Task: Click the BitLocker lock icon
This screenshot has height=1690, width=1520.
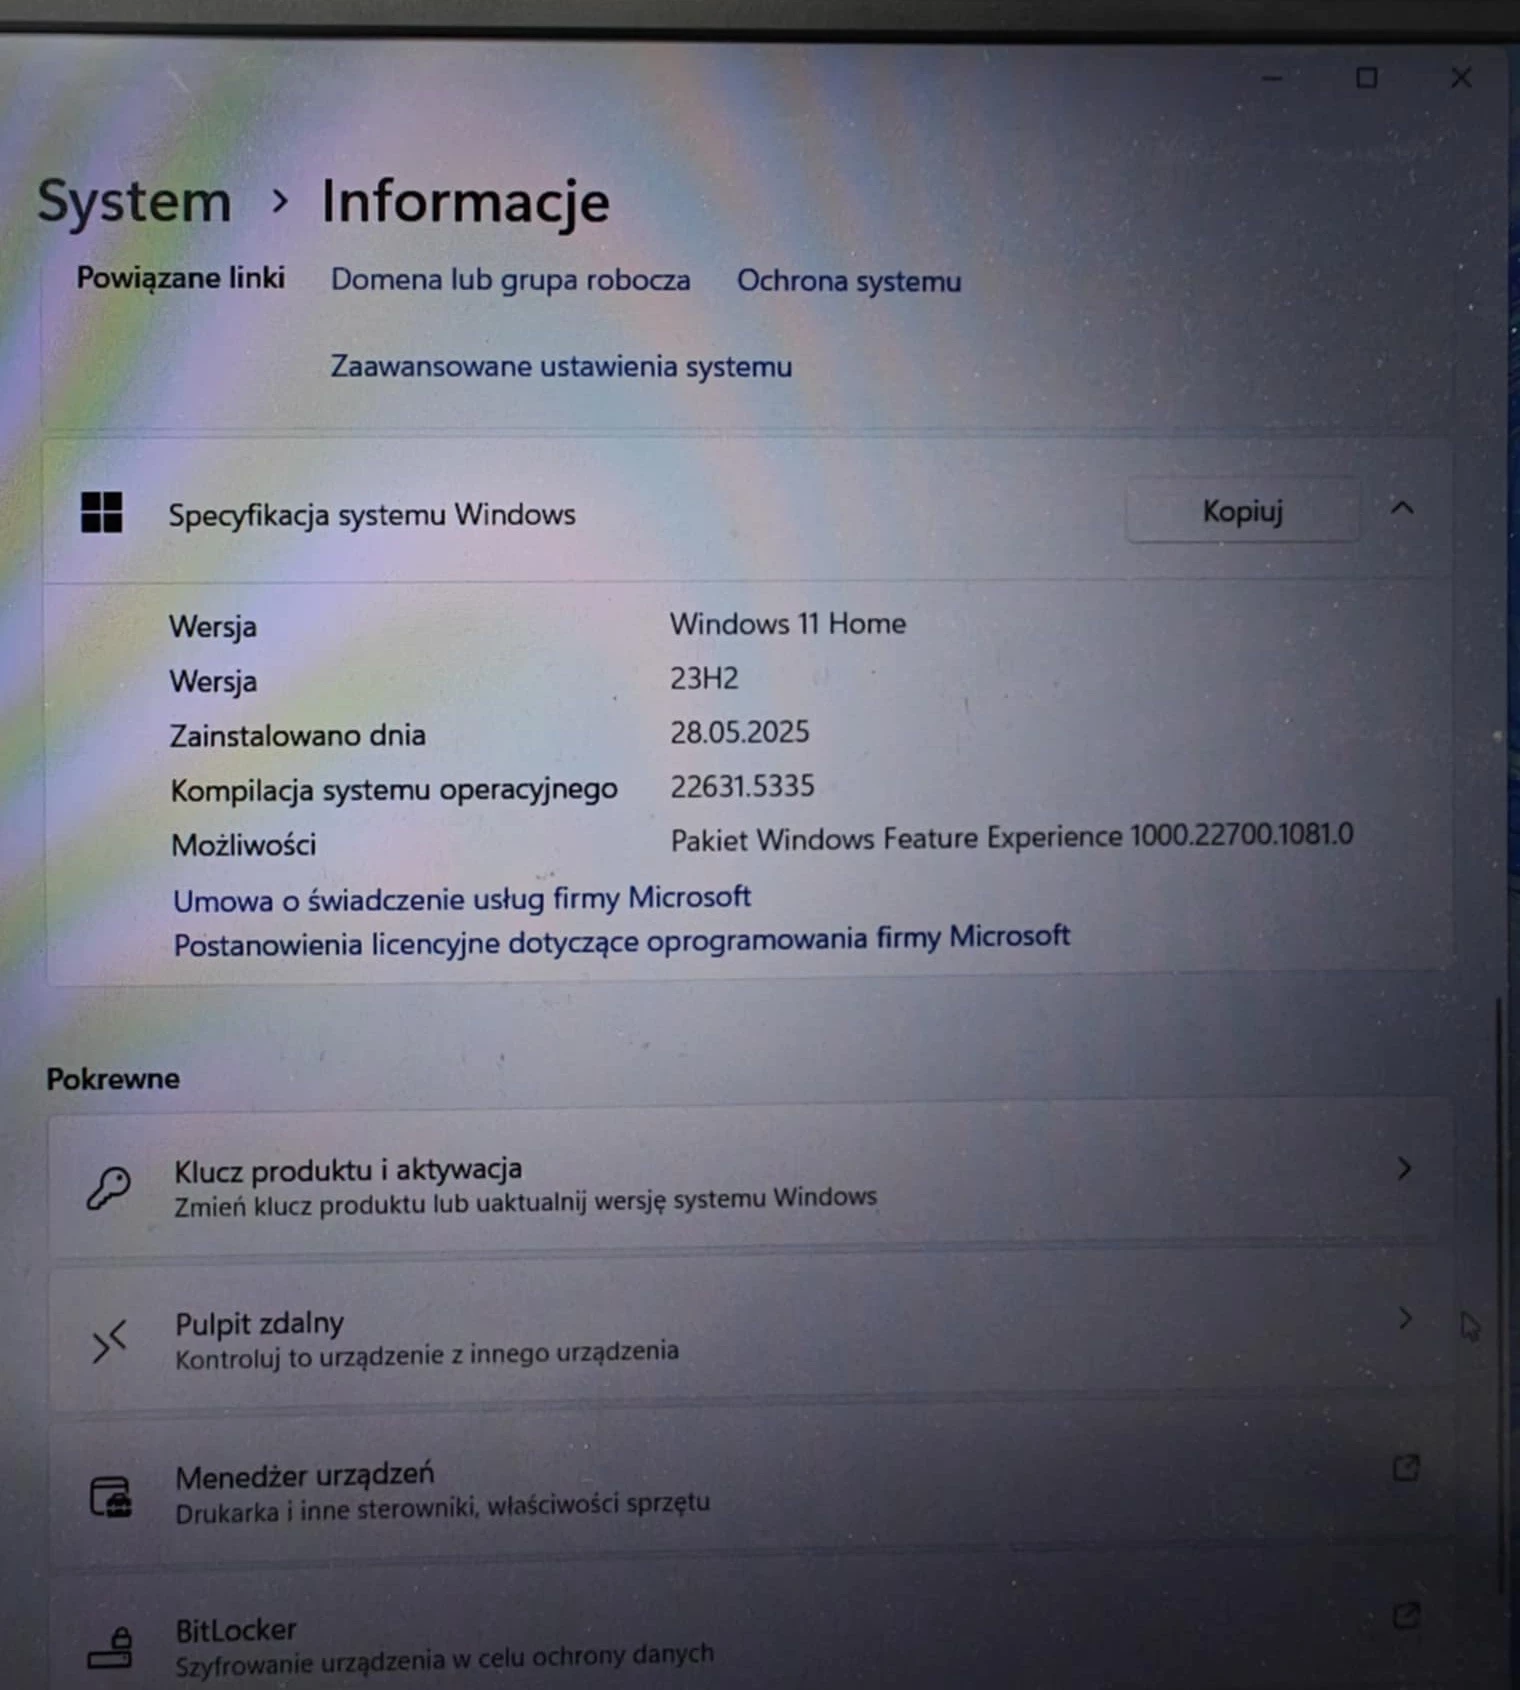Action: (x=110, y=1647)
